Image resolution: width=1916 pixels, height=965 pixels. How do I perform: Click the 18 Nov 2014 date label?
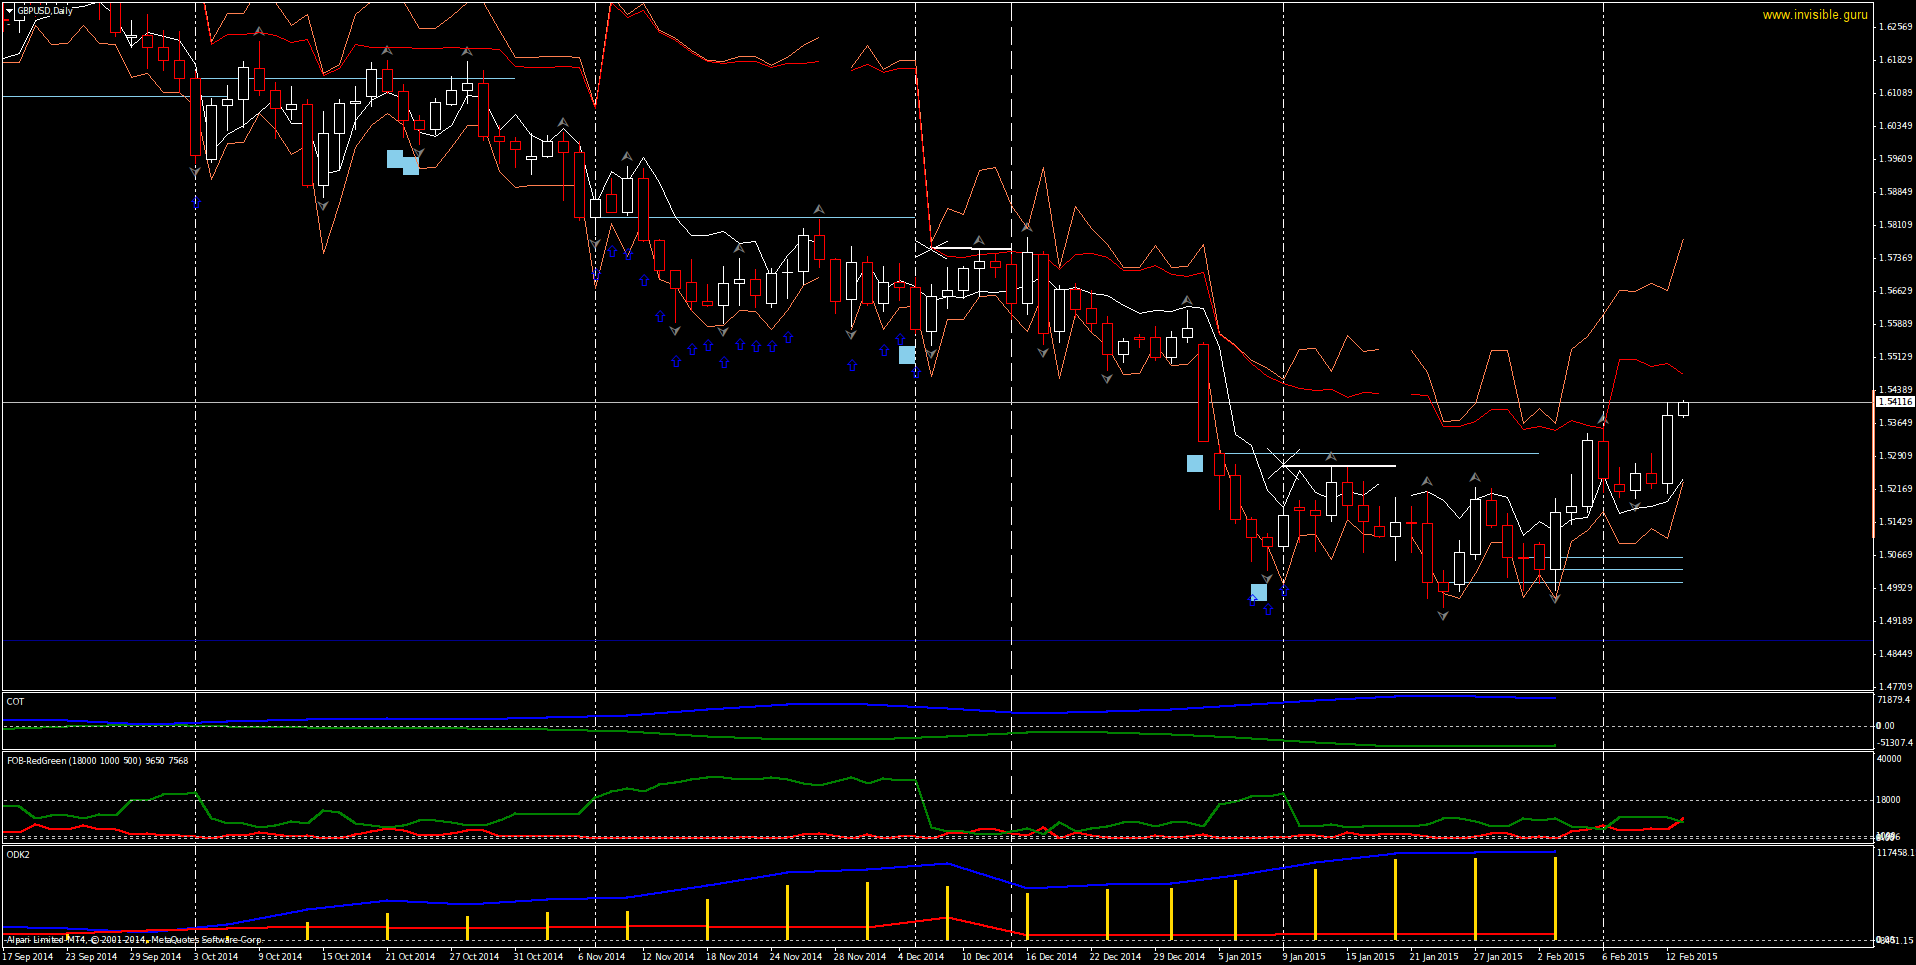tap(732, 957)
